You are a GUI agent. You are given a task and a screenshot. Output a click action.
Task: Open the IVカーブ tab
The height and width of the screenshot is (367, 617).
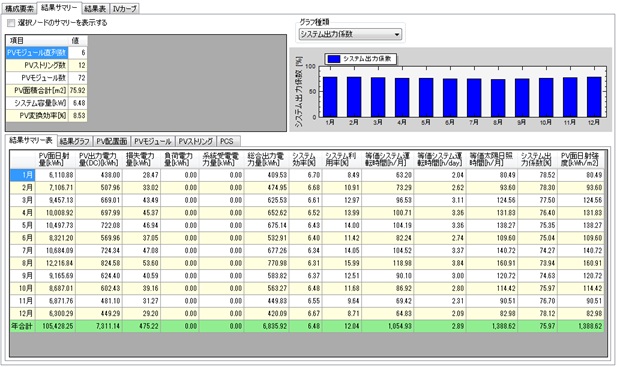click(x=124, y=8)
